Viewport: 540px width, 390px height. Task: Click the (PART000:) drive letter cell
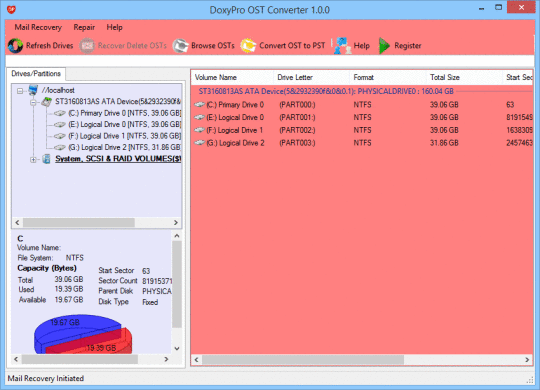click(x=297, y=105)
